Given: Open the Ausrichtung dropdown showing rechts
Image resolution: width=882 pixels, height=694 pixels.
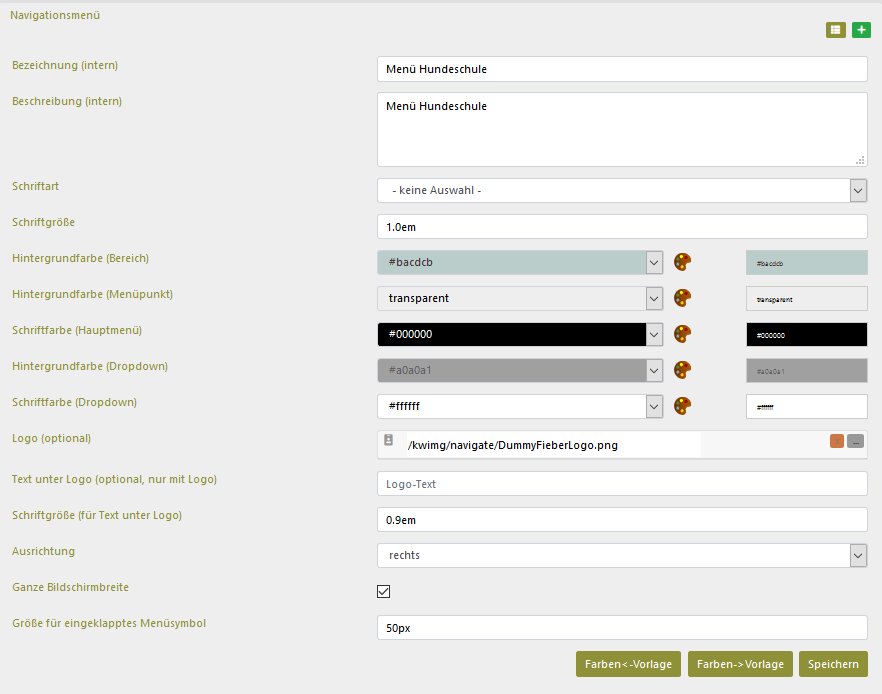Looking at the screenshot, I should 857,555.
